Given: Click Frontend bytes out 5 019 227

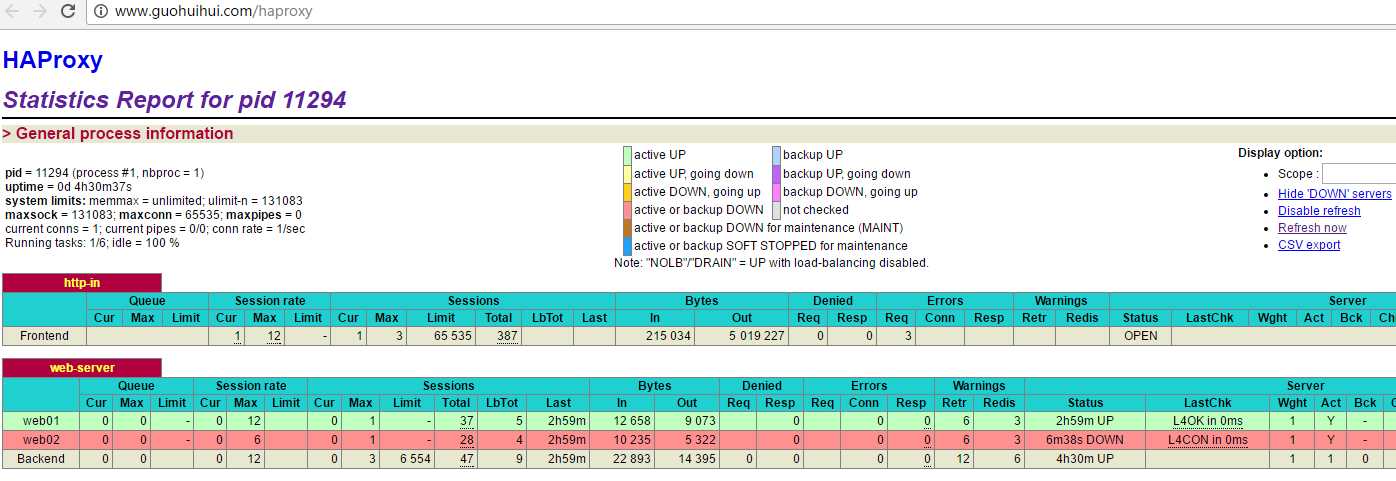Looking at the screenshot, I should [x=755, y=336].
